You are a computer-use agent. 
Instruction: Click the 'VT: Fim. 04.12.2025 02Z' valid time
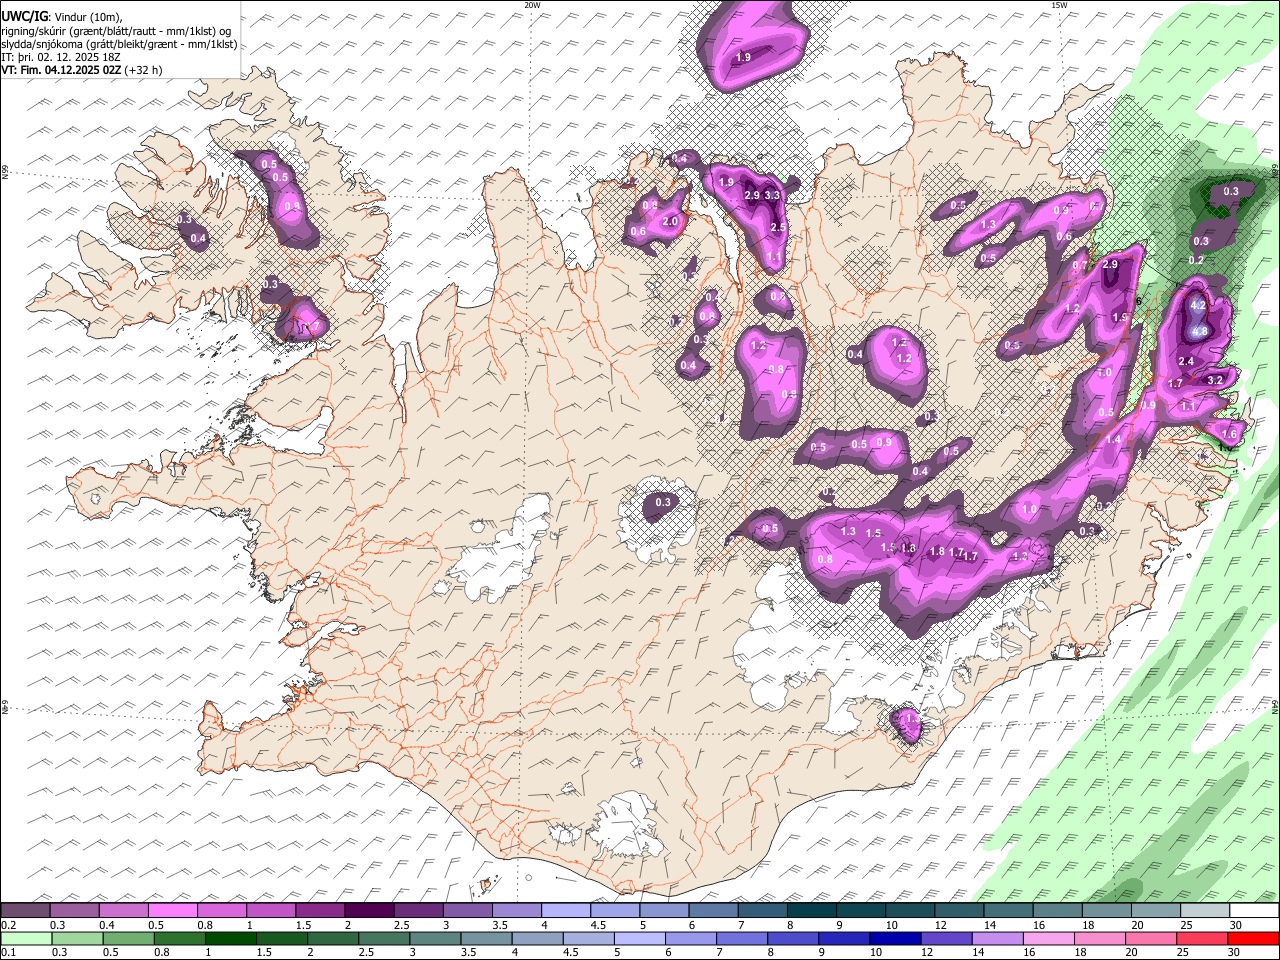click(x=61, y=70)
